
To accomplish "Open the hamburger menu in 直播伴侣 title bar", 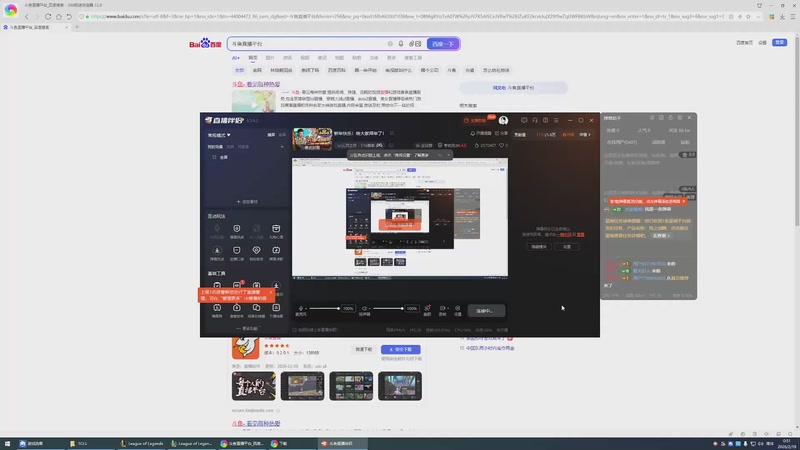I will (x=556, y=120).
